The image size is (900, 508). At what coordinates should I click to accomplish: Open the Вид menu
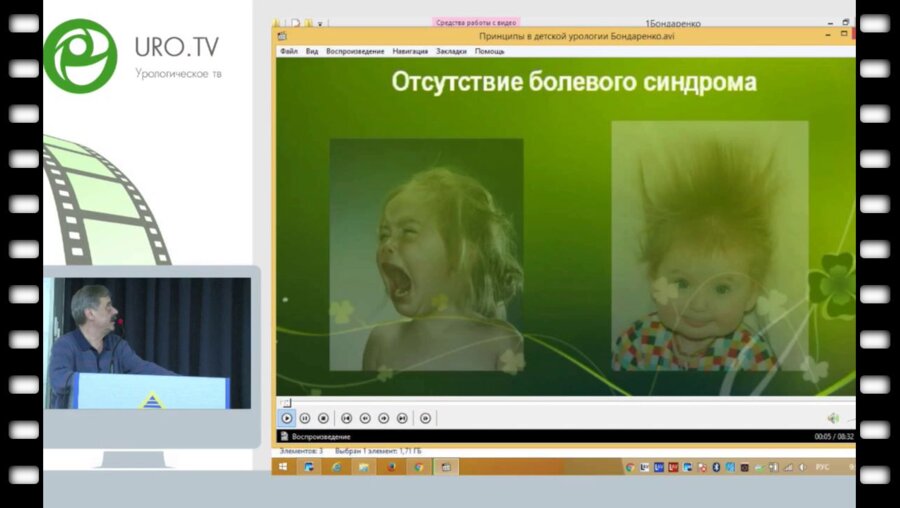point(312,51)
